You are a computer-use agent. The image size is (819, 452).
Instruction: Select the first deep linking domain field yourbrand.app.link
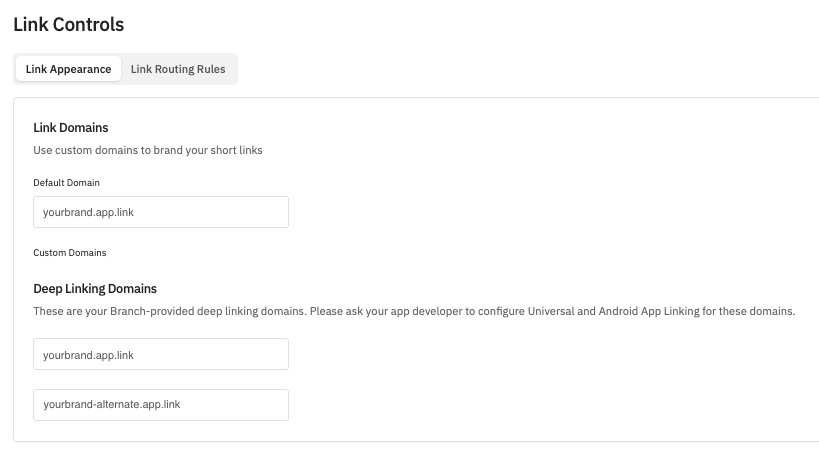pos(161,354)
